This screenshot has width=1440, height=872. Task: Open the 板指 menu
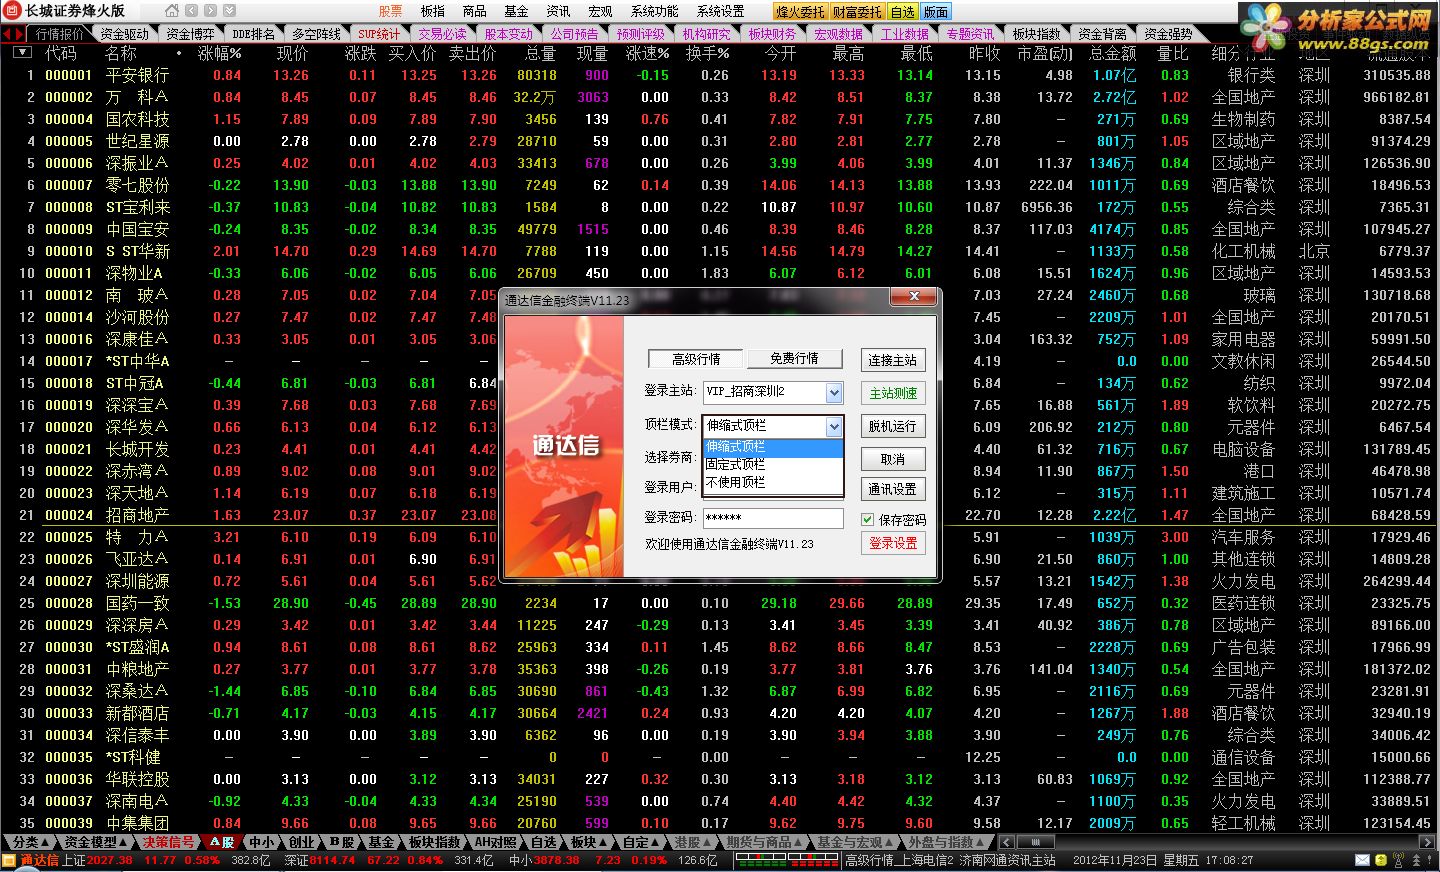point(432,11)
